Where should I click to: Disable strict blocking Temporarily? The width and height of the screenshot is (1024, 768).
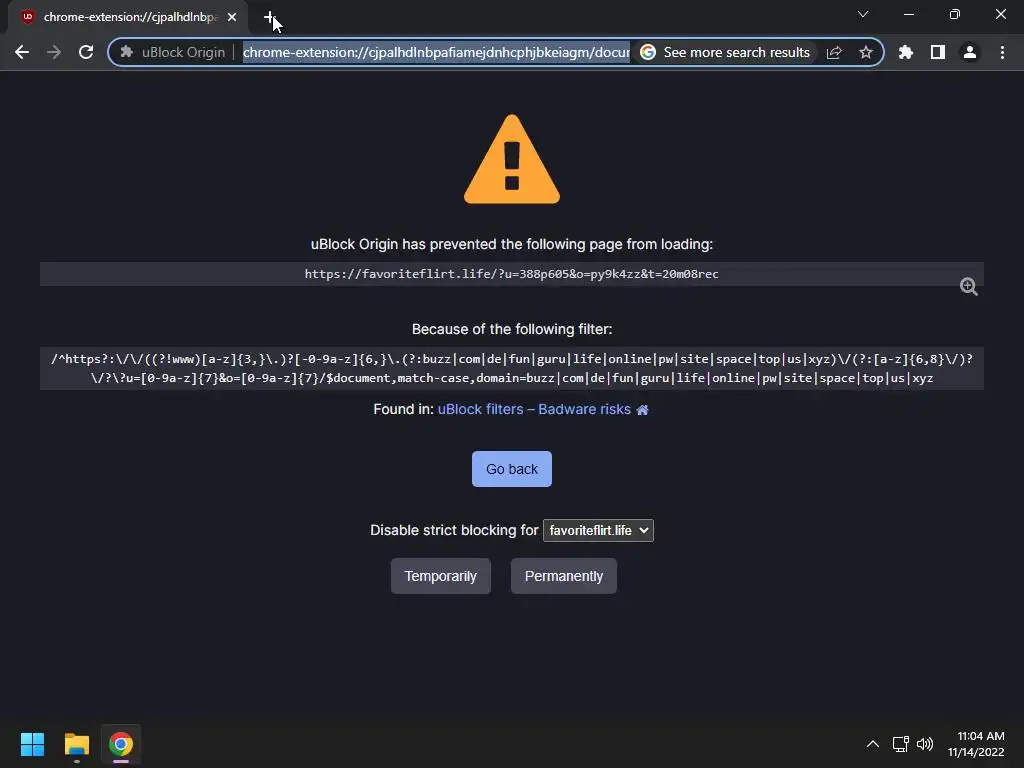[441, 576]
